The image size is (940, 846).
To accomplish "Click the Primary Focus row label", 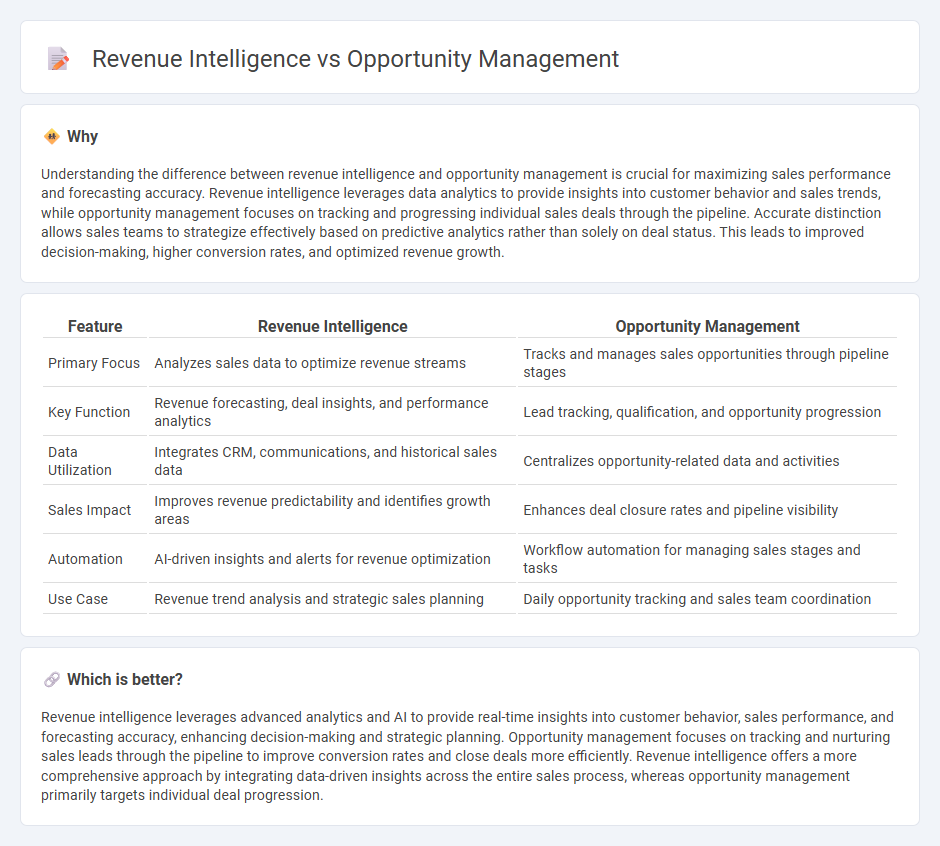I will coord(94,363).
